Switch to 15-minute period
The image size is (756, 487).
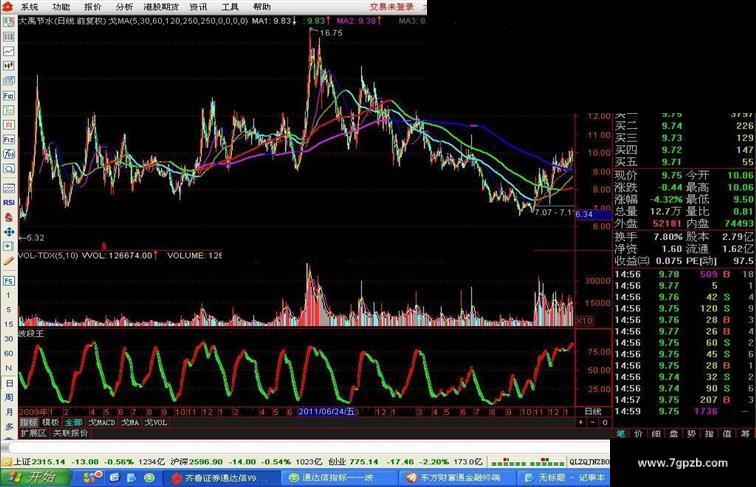click(x=9, y=324)
